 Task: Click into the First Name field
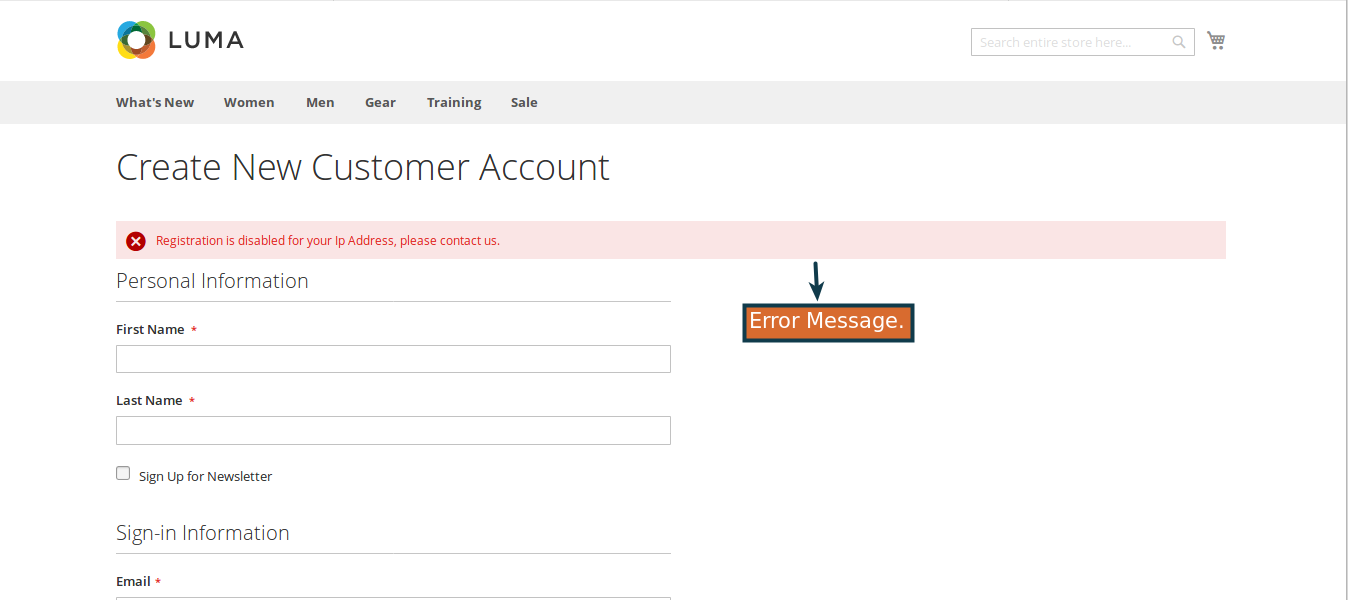393,359
